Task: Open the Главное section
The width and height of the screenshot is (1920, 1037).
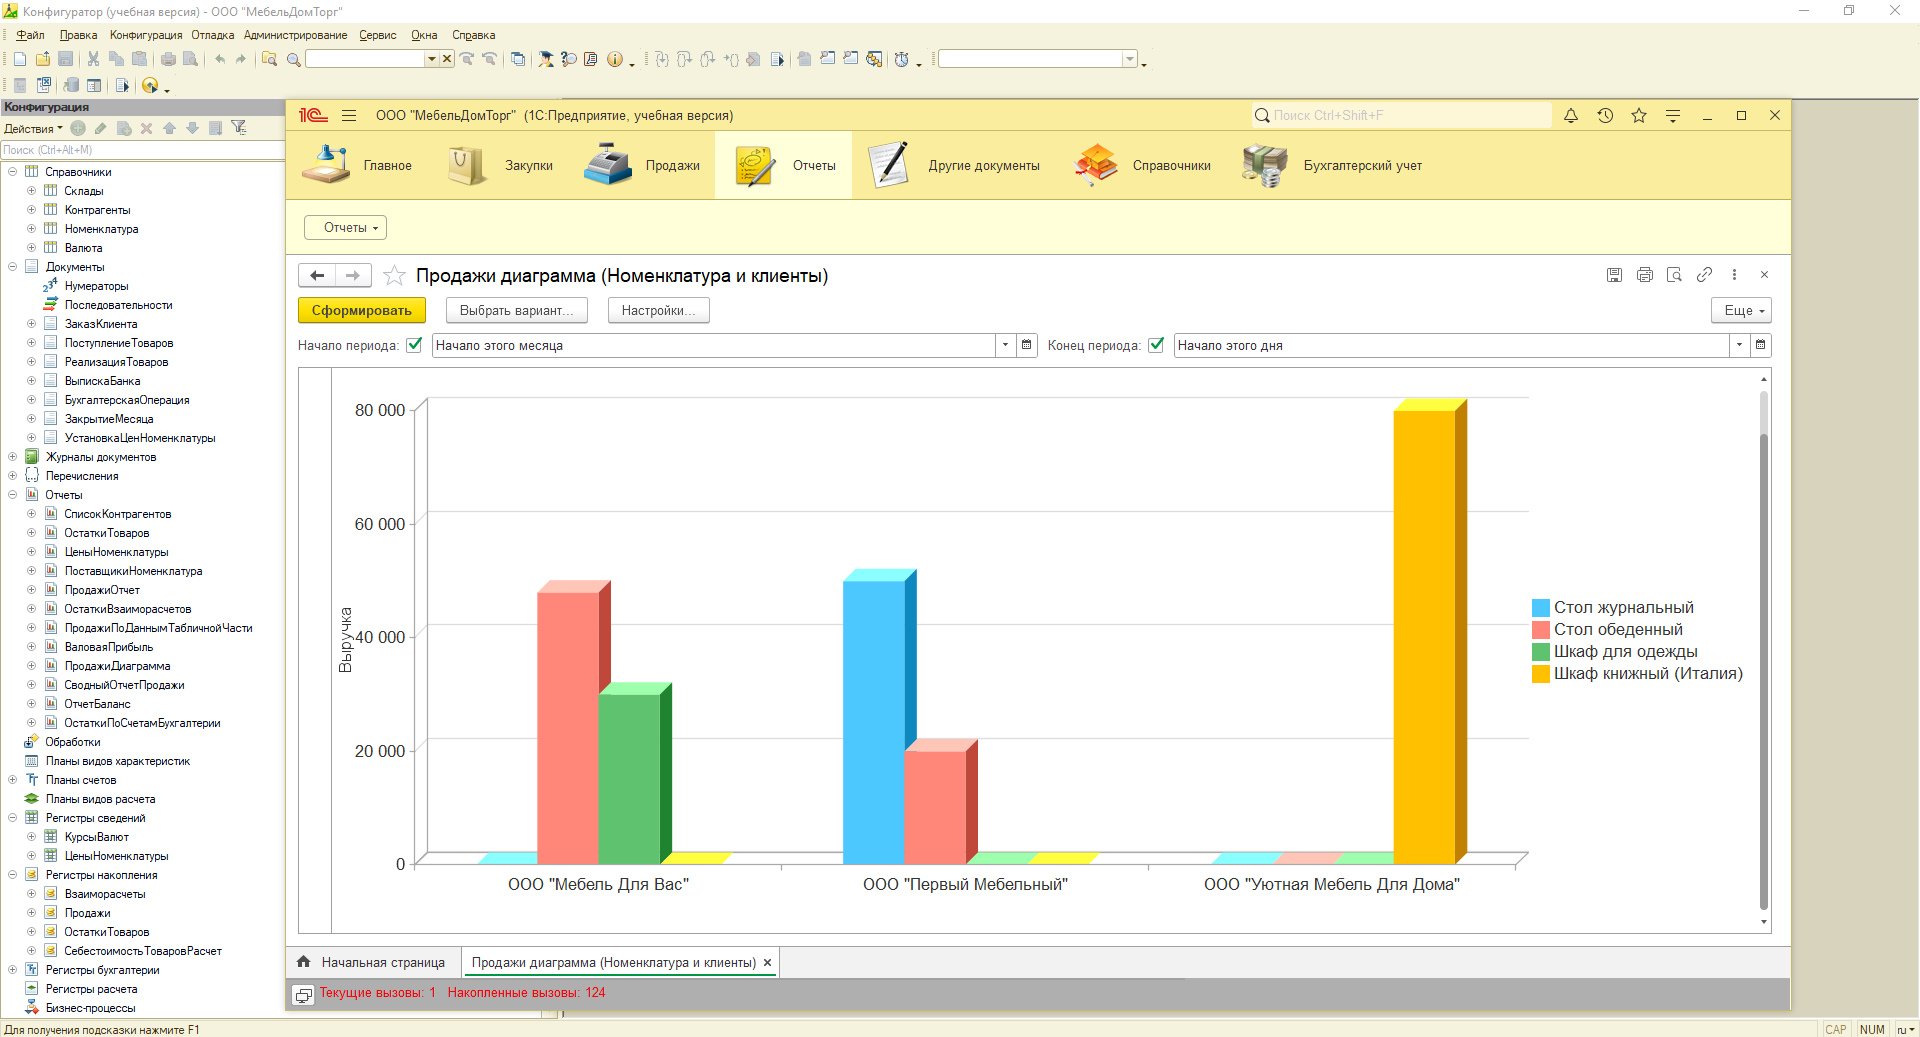Action: tap(357, 166)
